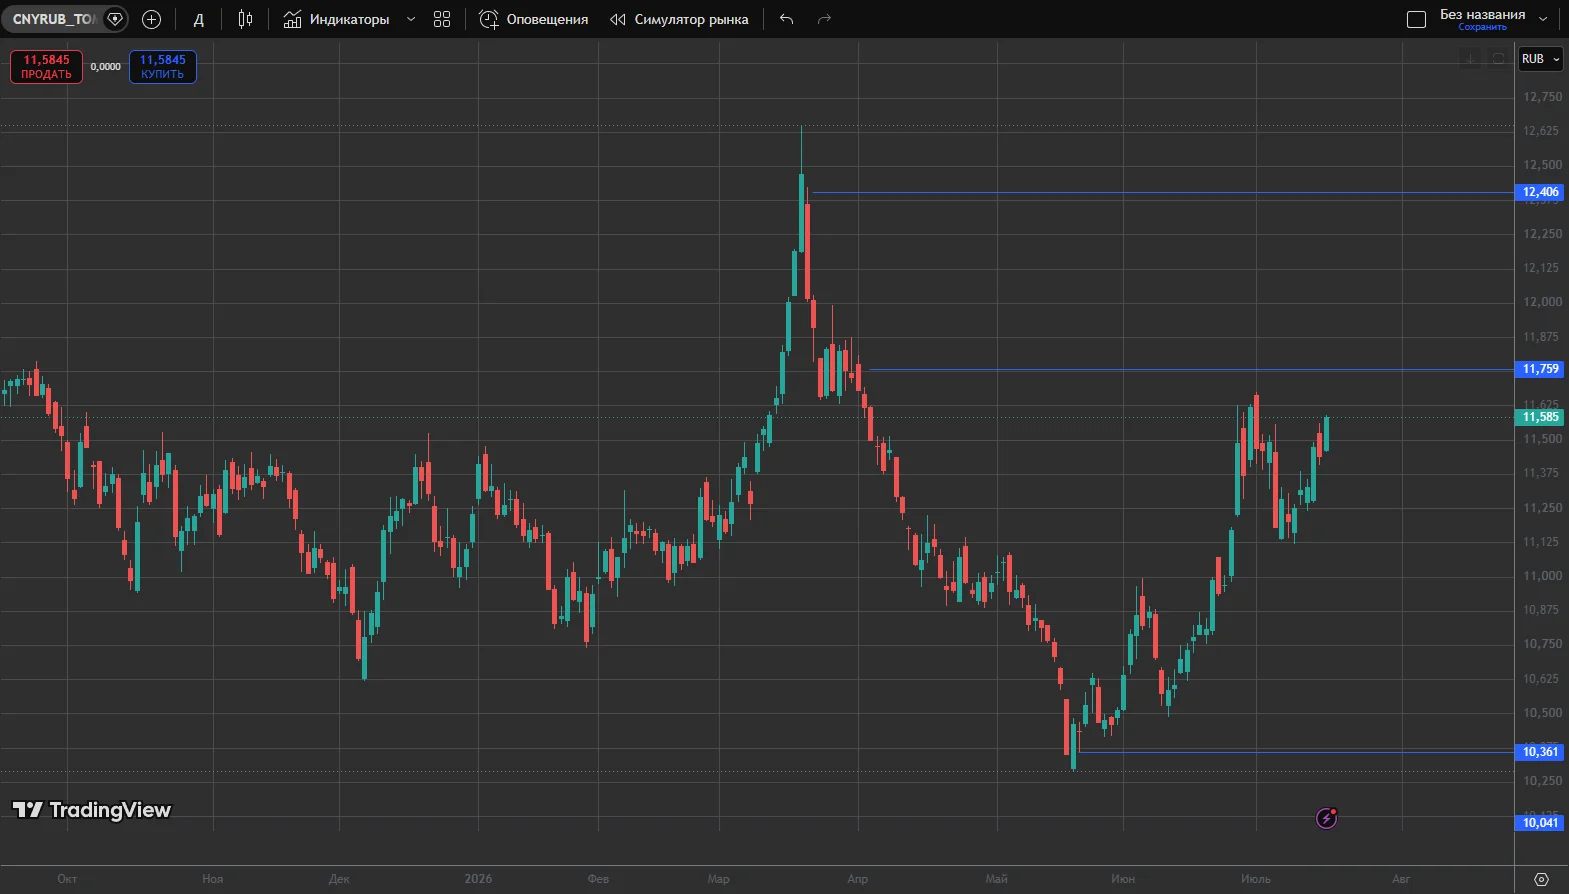Screen dimensions: 1569x894
Task: Click the 11,000 price scale value
Action: click(1542, 576)
